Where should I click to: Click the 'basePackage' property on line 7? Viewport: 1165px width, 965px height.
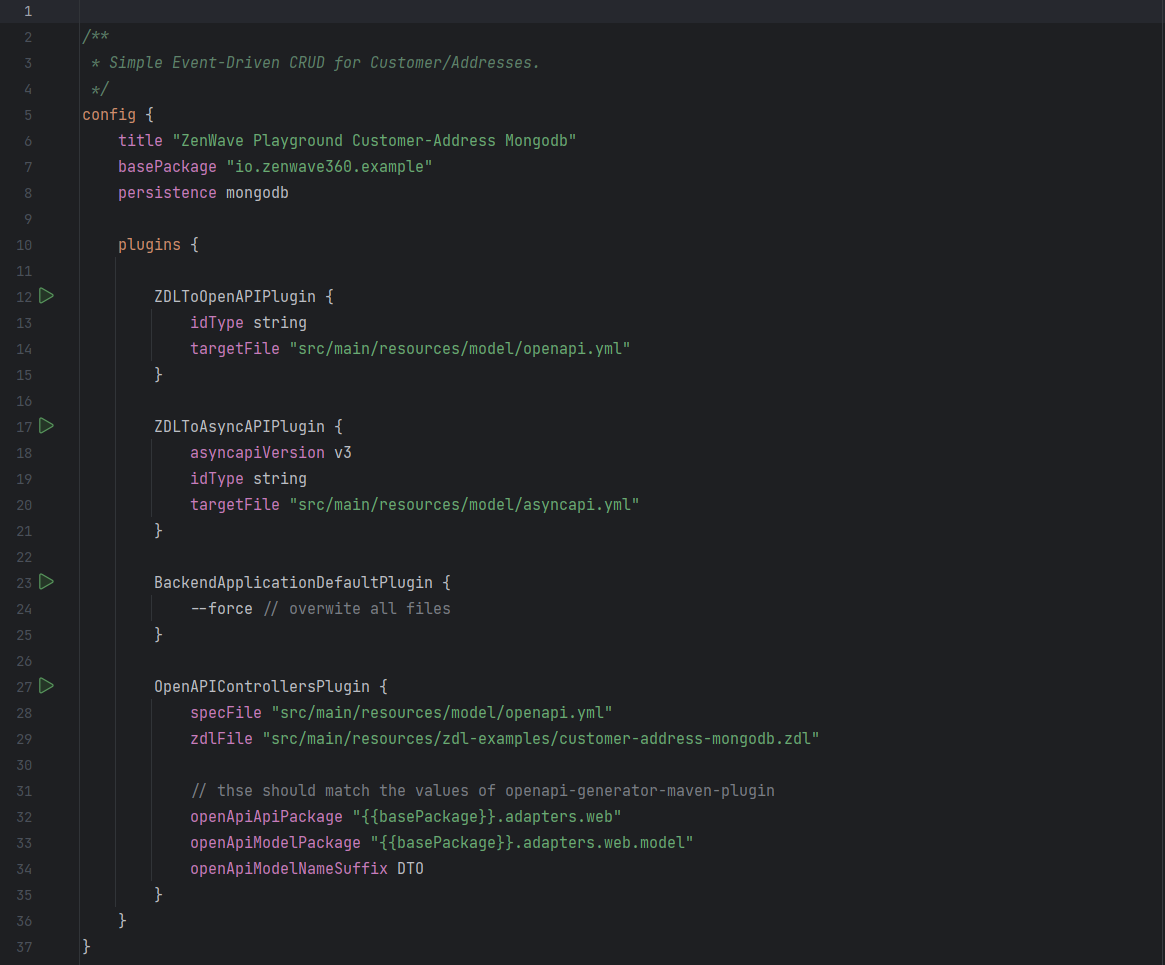166,166
